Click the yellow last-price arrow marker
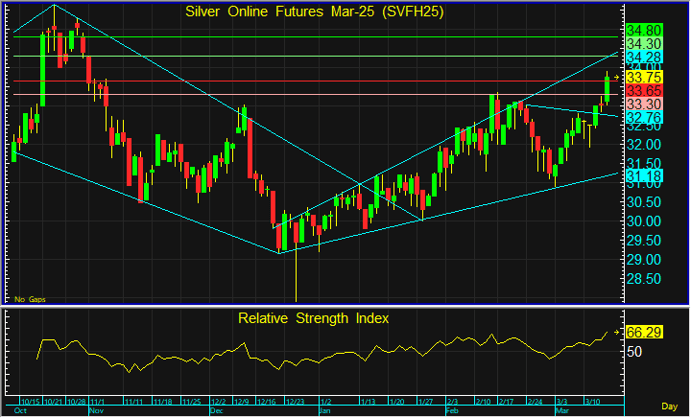 tap(616, 77)
